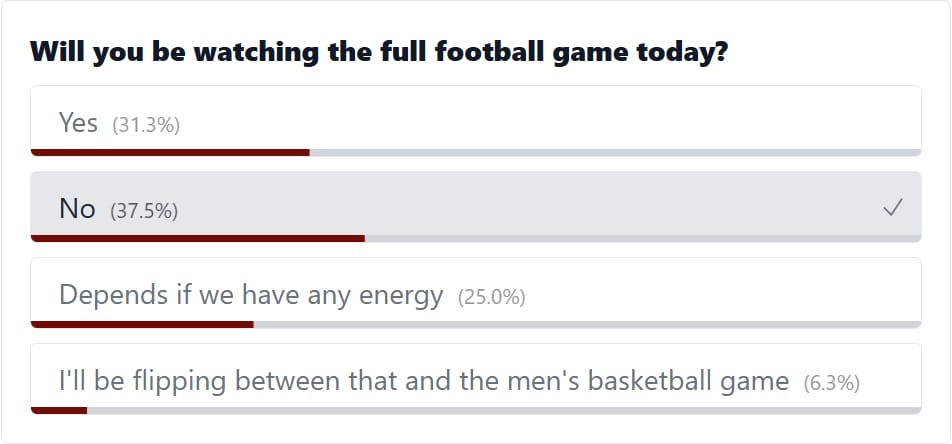Screen dimensions: 952x444
Task: Click the dark red result bar under No
Action: [198, 238]
